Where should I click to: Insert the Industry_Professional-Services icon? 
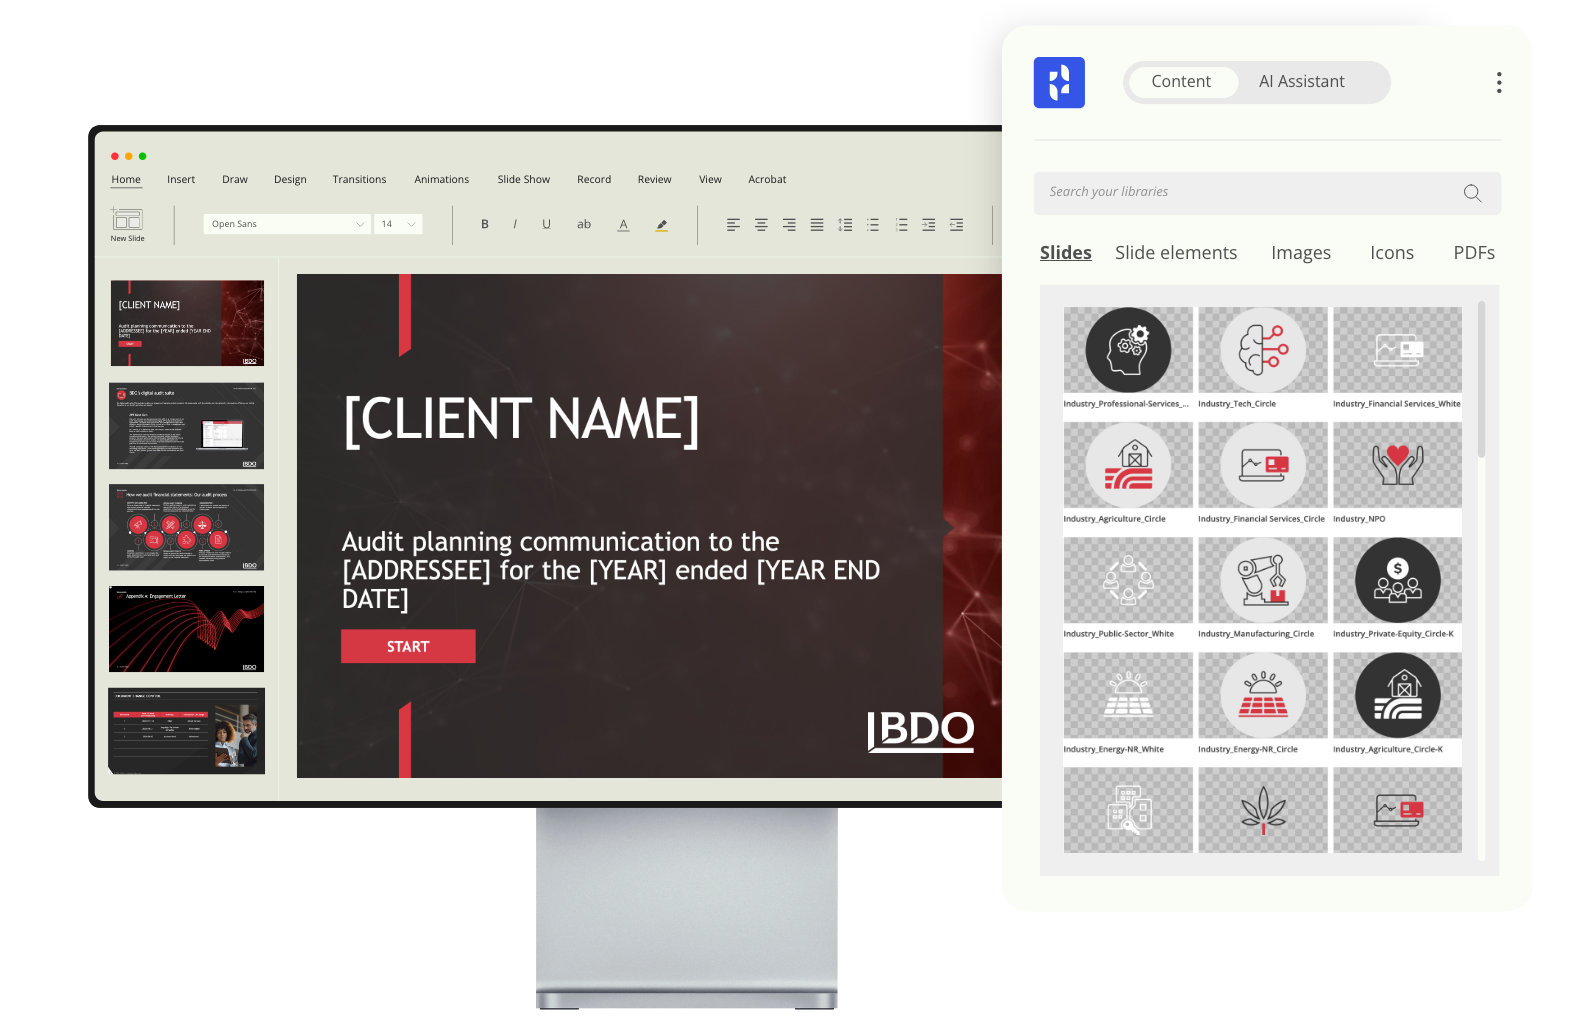click(1128, 350)
